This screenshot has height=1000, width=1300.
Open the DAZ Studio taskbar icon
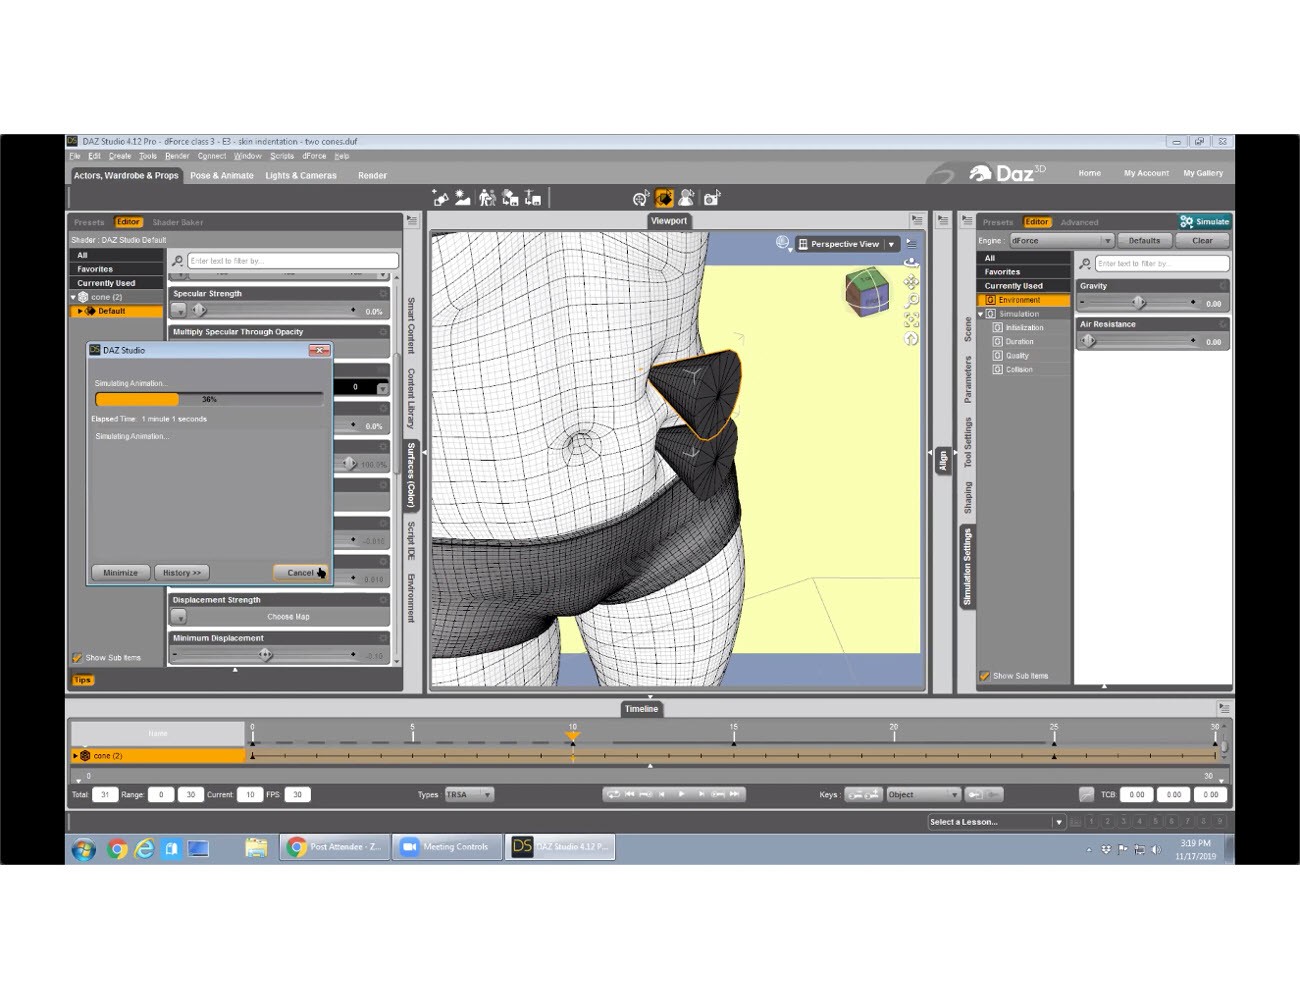(521, 846)
